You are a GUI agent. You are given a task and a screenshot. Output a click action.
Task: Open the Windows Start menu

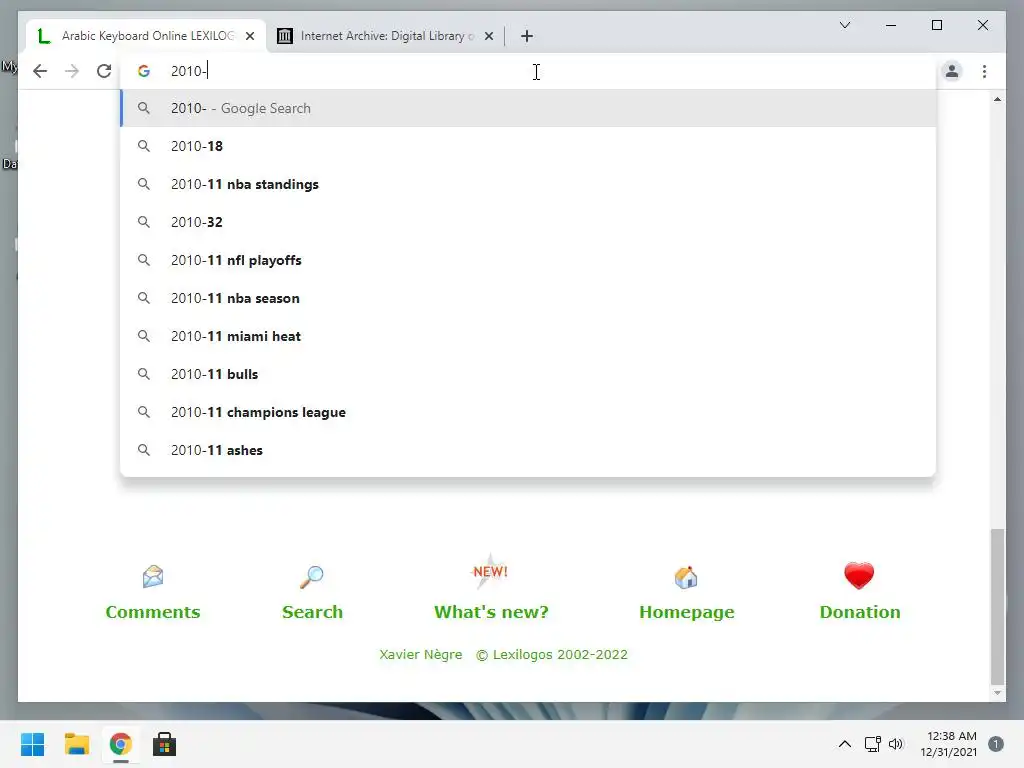point(32,744)
